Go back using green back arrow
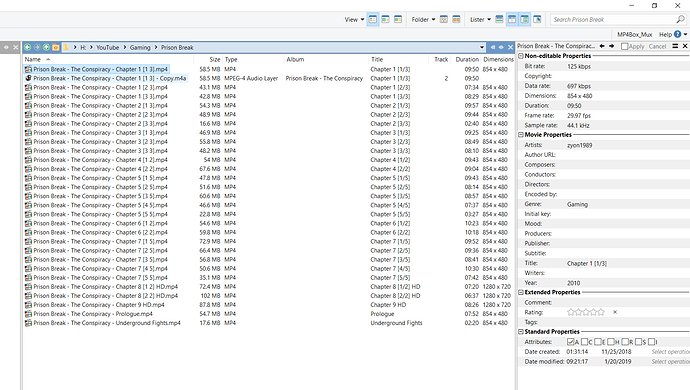 28,47
